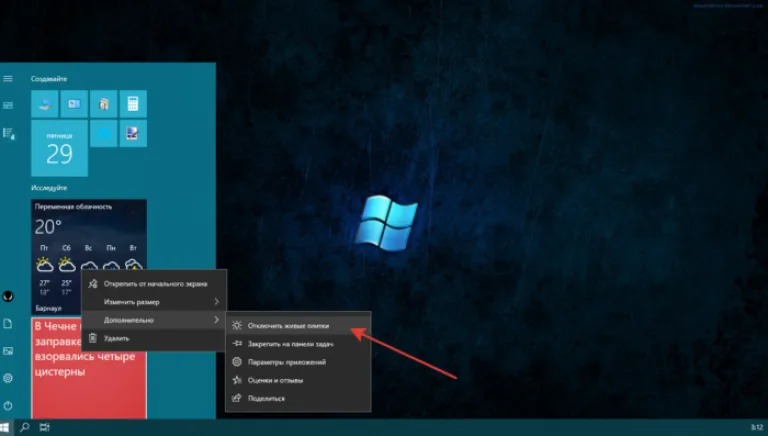Select Открепить от начального экрана

[x=154, y=284]
